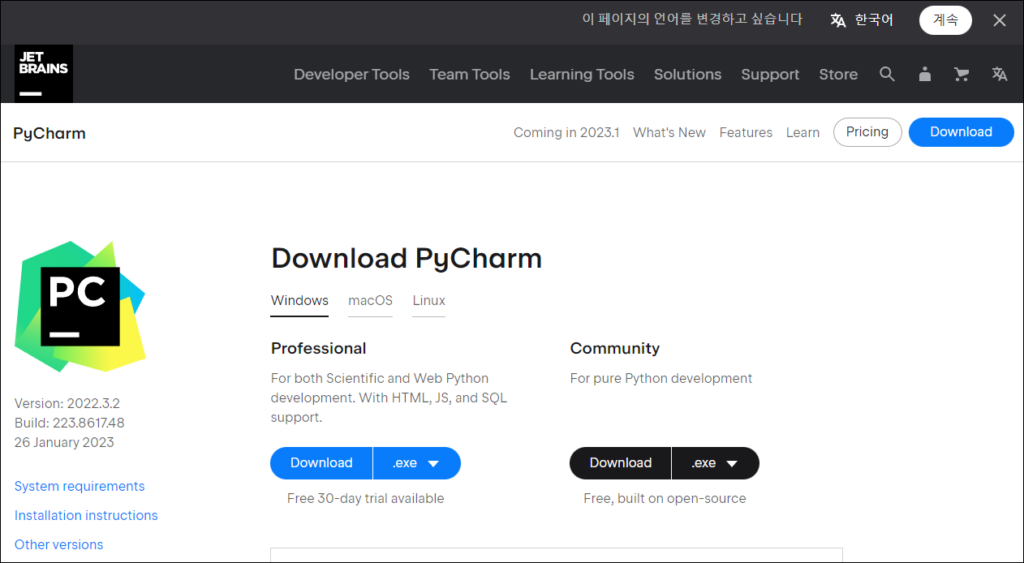This screenshot has width=1024, height=563.
Task: Click the Professional edition heading
Action: tap(319, 348)
